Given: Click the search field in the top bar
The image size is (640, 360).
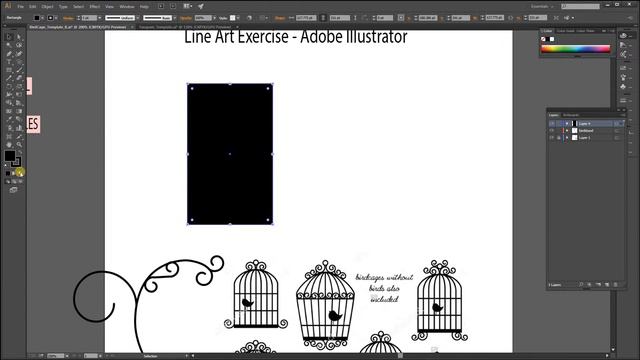Looking at the screenshot, I should (x=580, y=7).
